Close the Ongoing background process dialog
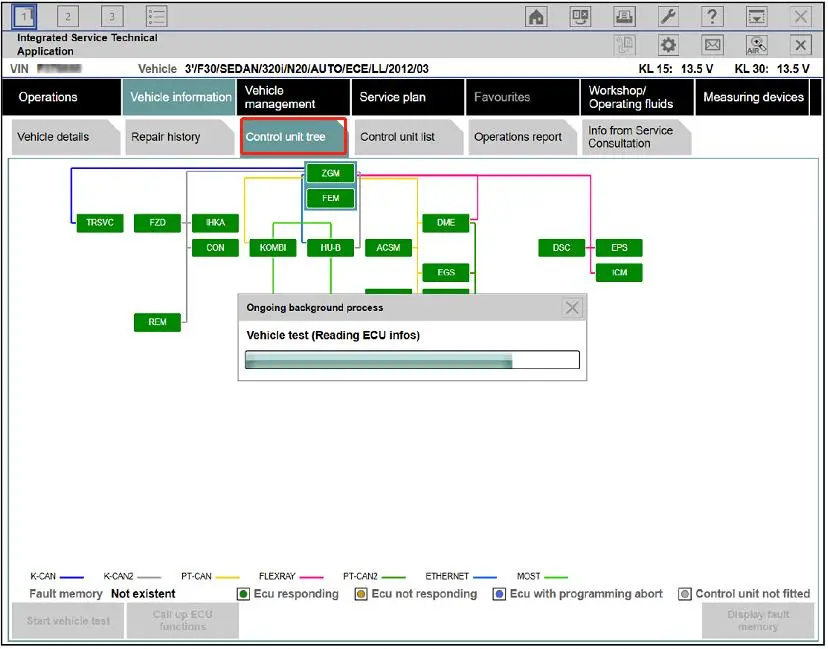This screenshot has height=649, width=828. [572, 307]
